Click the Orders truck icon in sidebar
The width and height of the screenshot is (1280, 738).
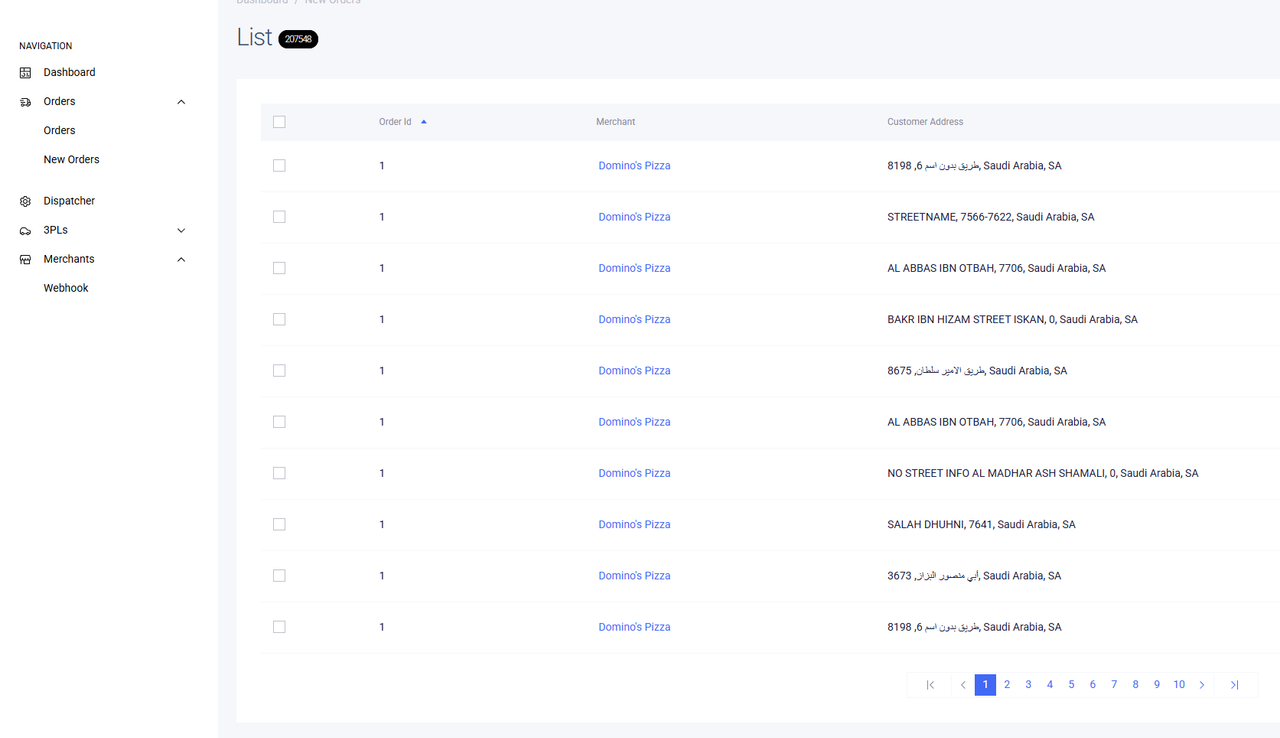coord(25,102)
